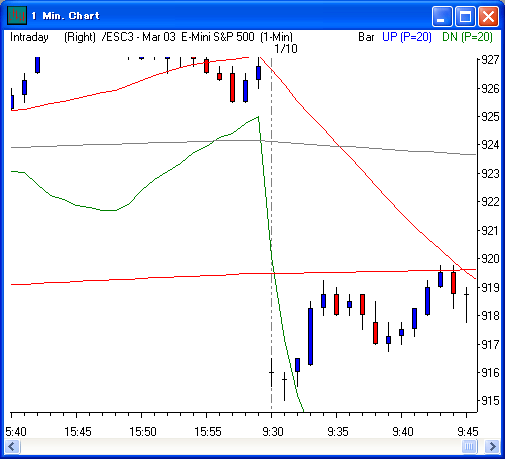Click the 1 Min. Chart title bar text
The width and height of the screenshot is (505, 459).
66,16
